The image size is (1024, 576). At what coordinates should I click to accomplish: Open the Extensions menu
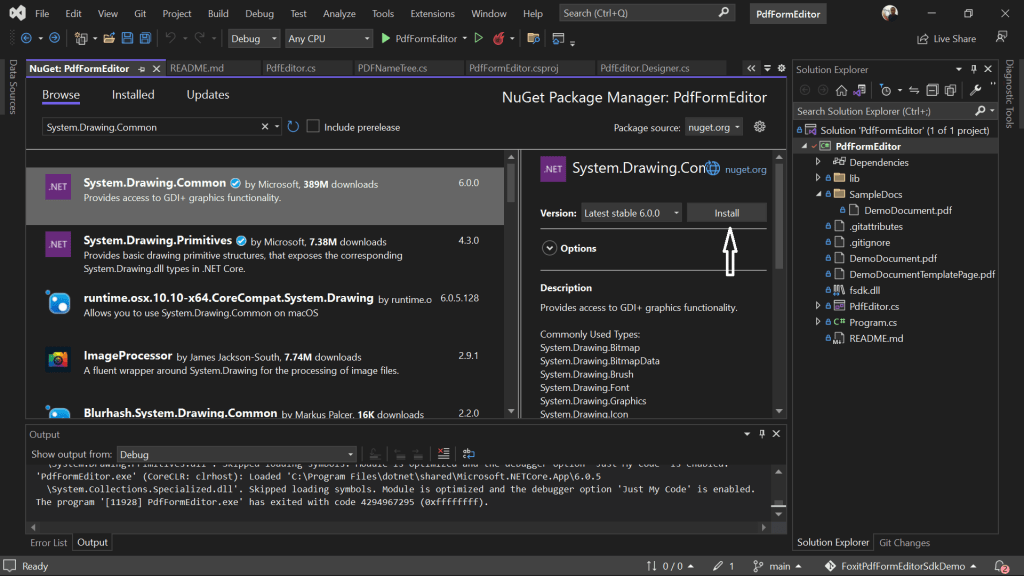pos(432,13)
